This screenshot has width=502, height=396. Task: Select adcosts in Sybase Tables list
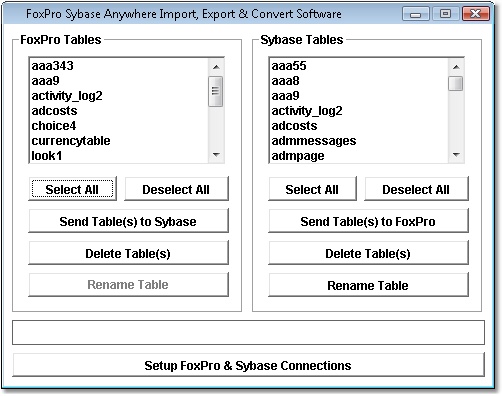(x=359, y=126)
